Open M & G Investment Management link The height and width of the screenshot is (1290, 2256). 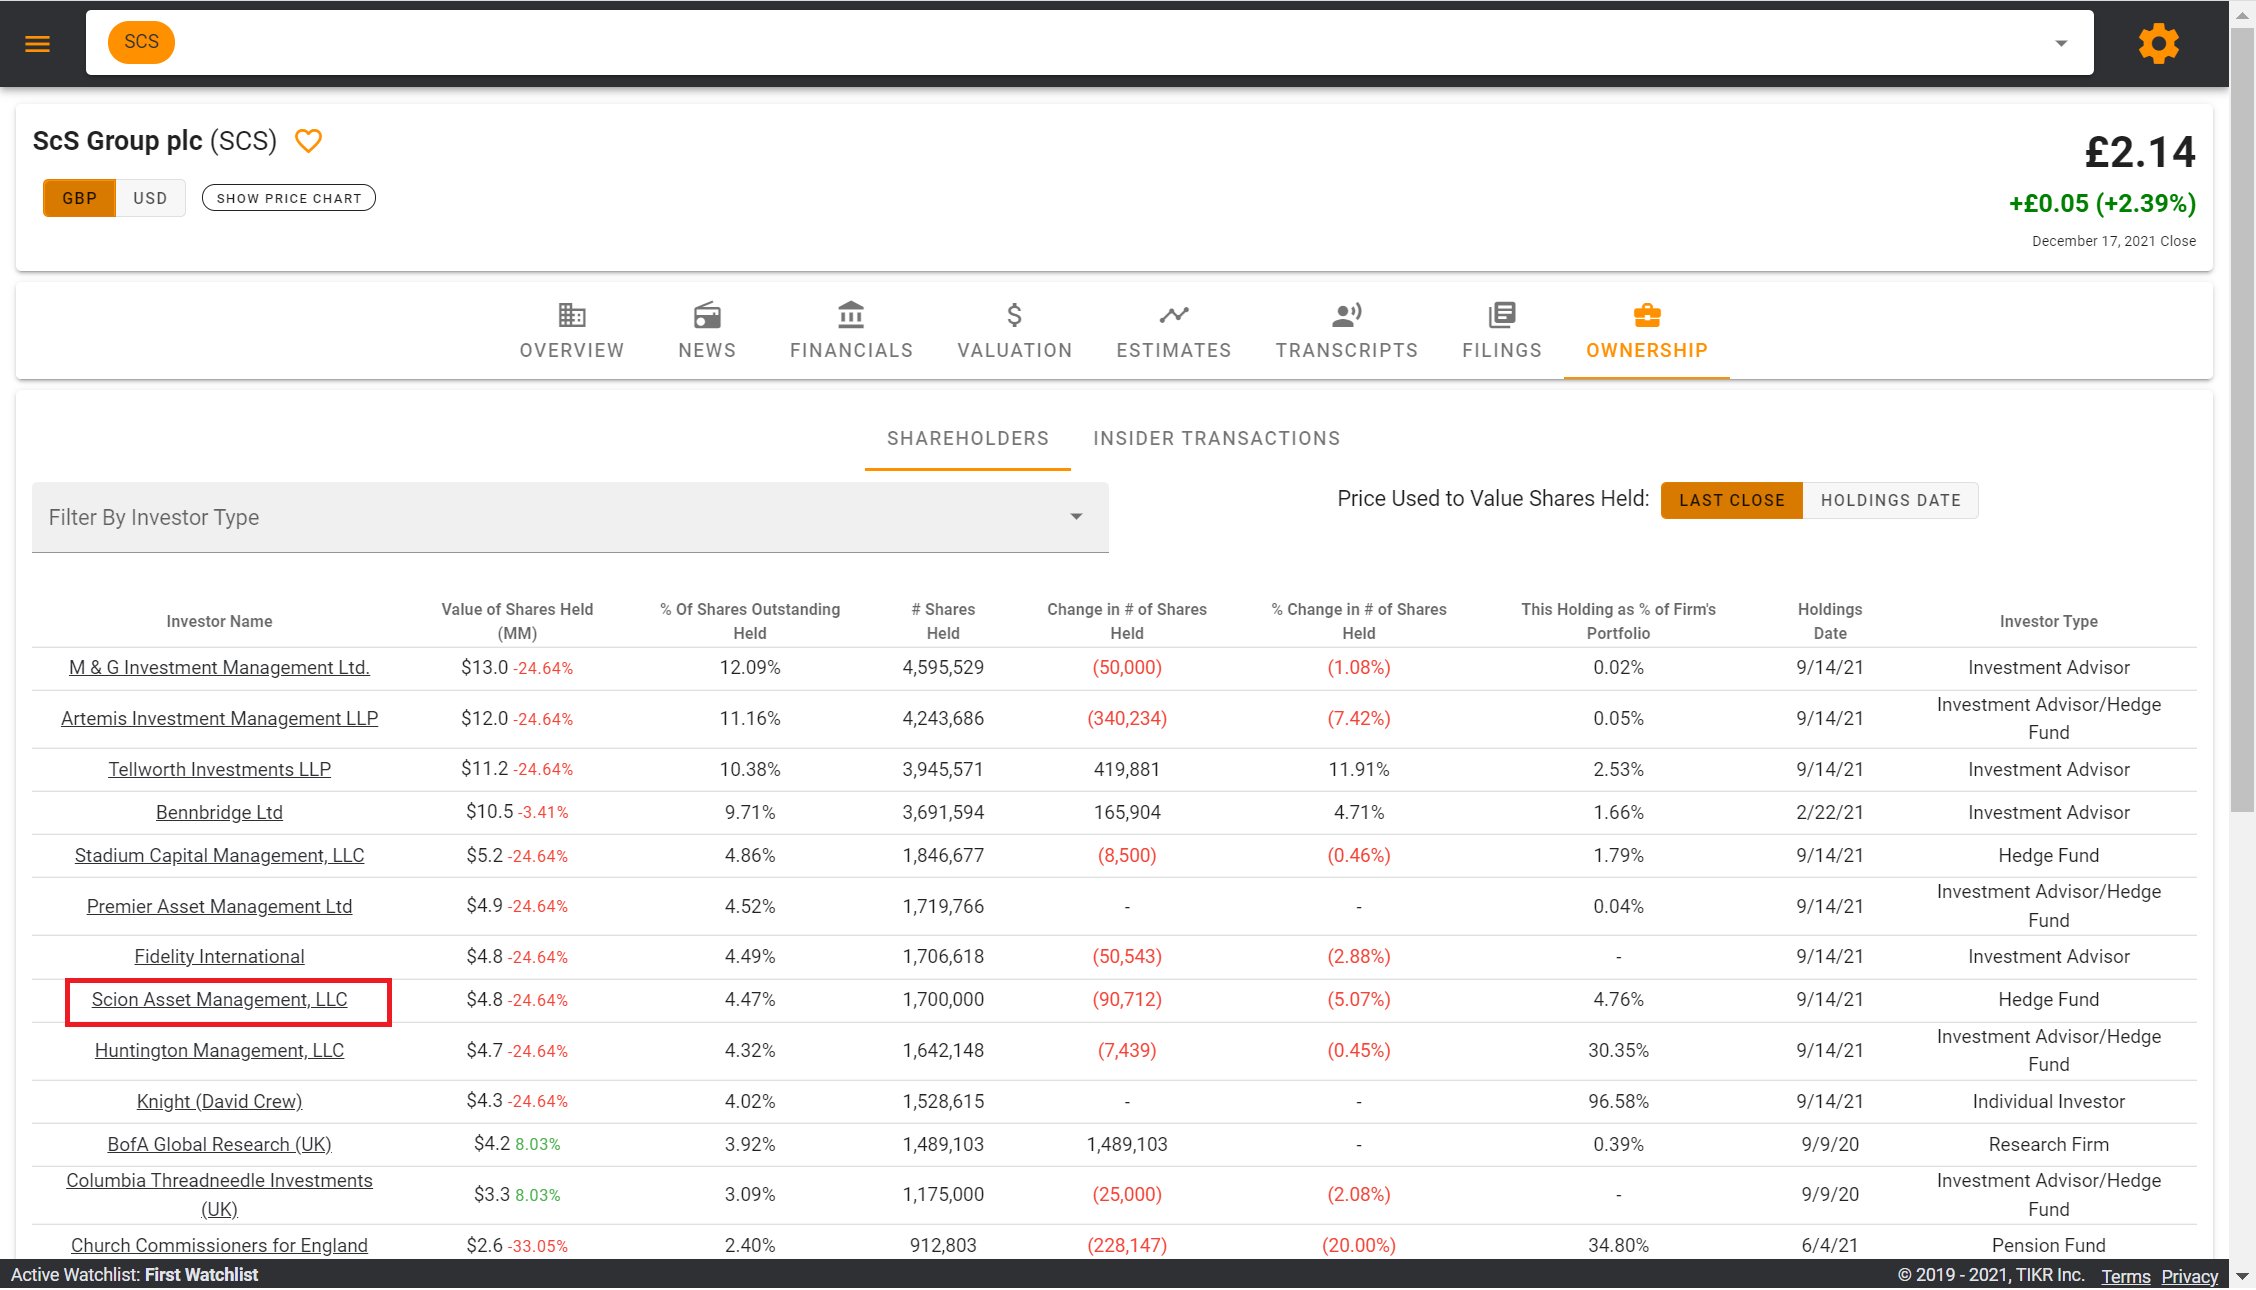click(x=219, y=667)
